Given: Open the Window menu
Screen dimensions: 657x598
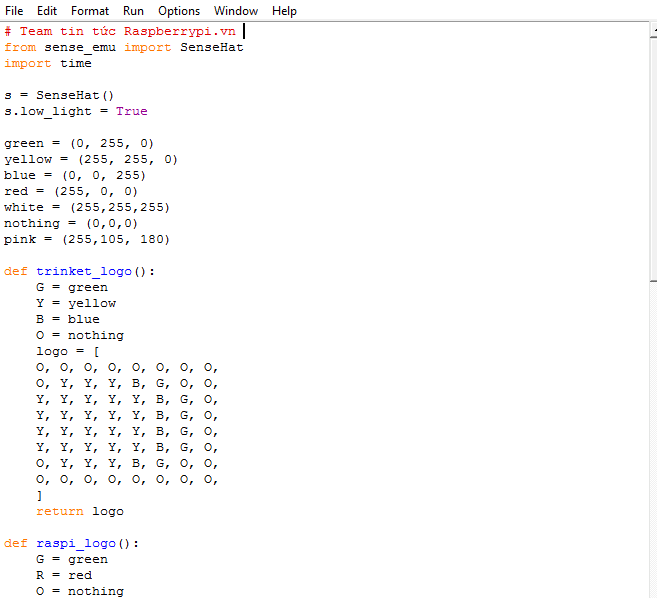Looking at the screenshot, I should 236,11.
